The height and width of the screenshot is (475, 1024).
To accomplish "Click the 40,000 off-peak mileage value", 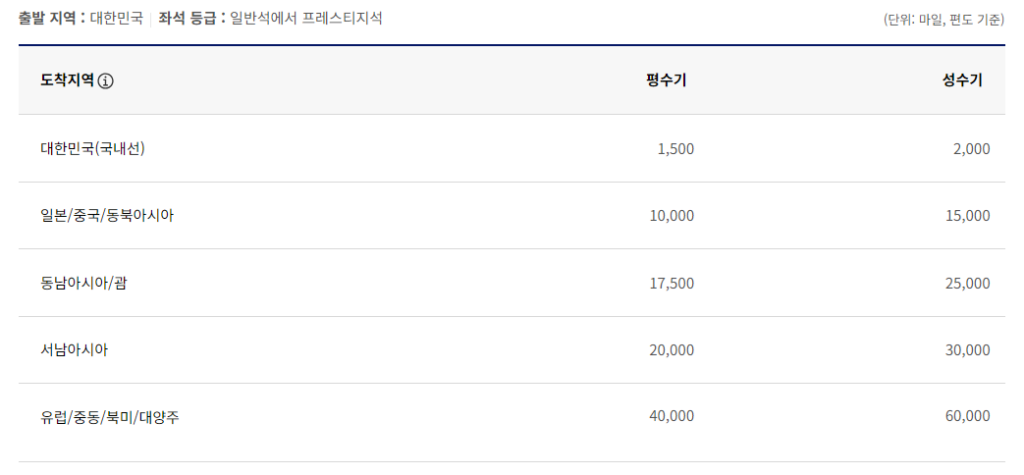I will tap(671, 417).
